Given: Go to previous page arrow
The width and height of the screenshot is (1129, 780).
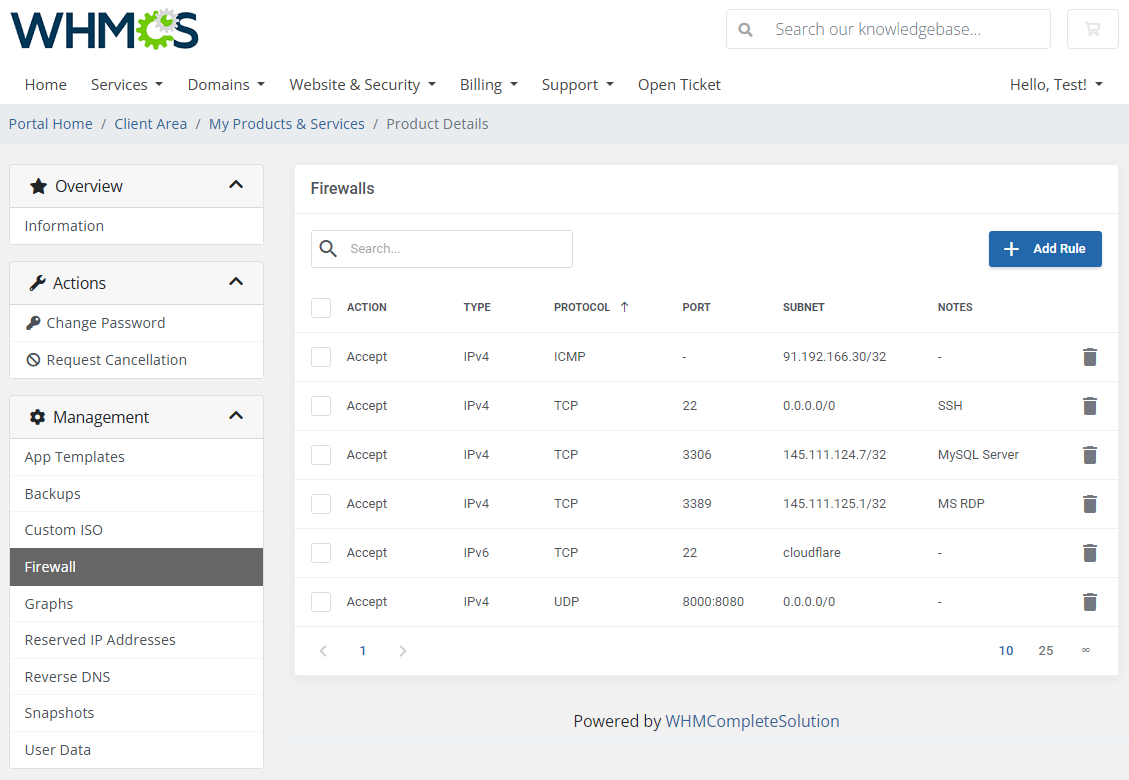Looking at the screenshot, I should coord(323,650).
